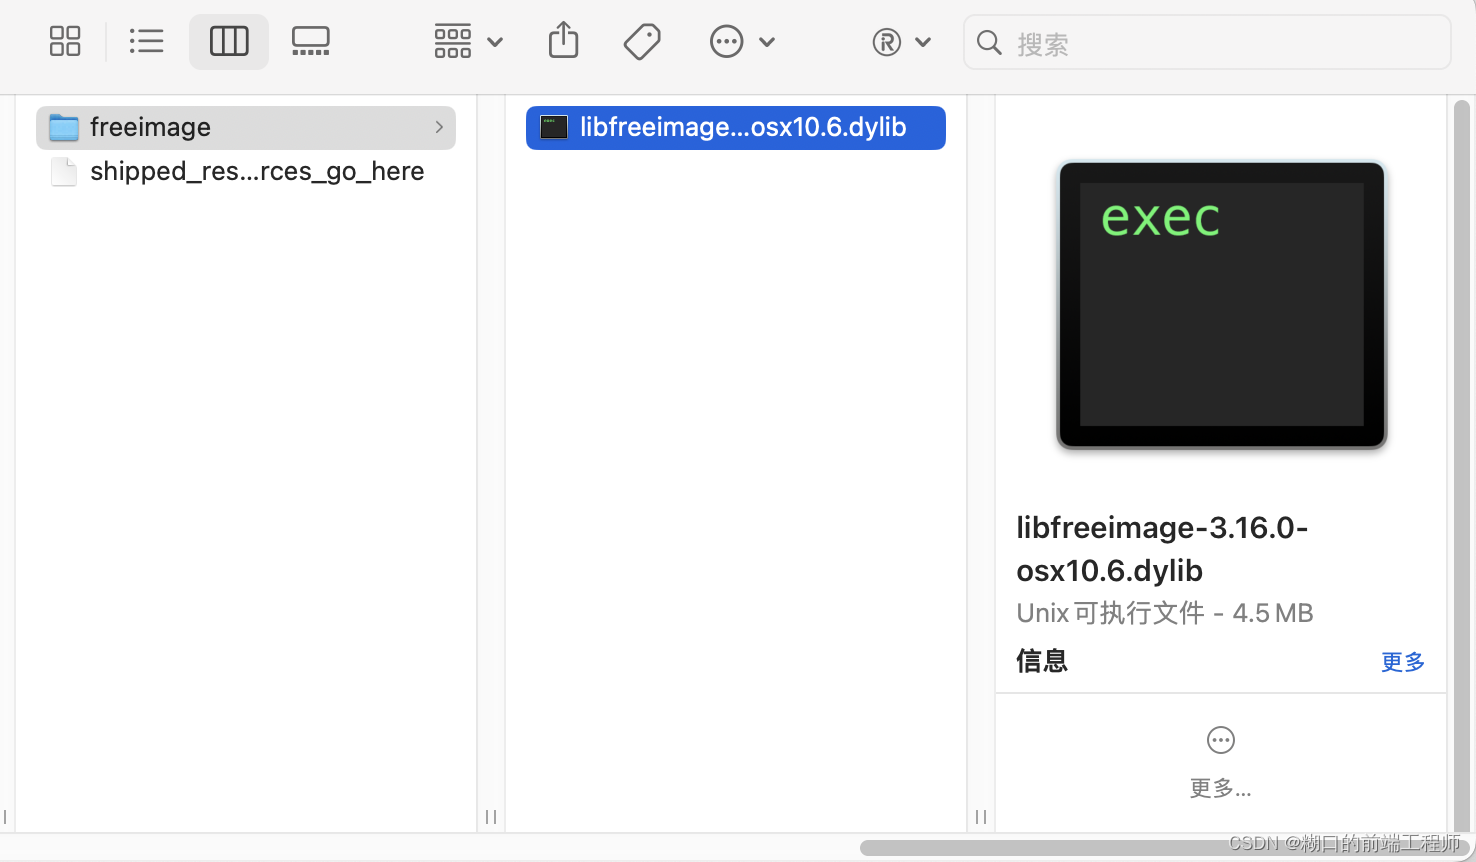Select libfreeimage...osx10.6.dylib in column
This screenshot has height=862, width=1476.
(x=736, y=128)
